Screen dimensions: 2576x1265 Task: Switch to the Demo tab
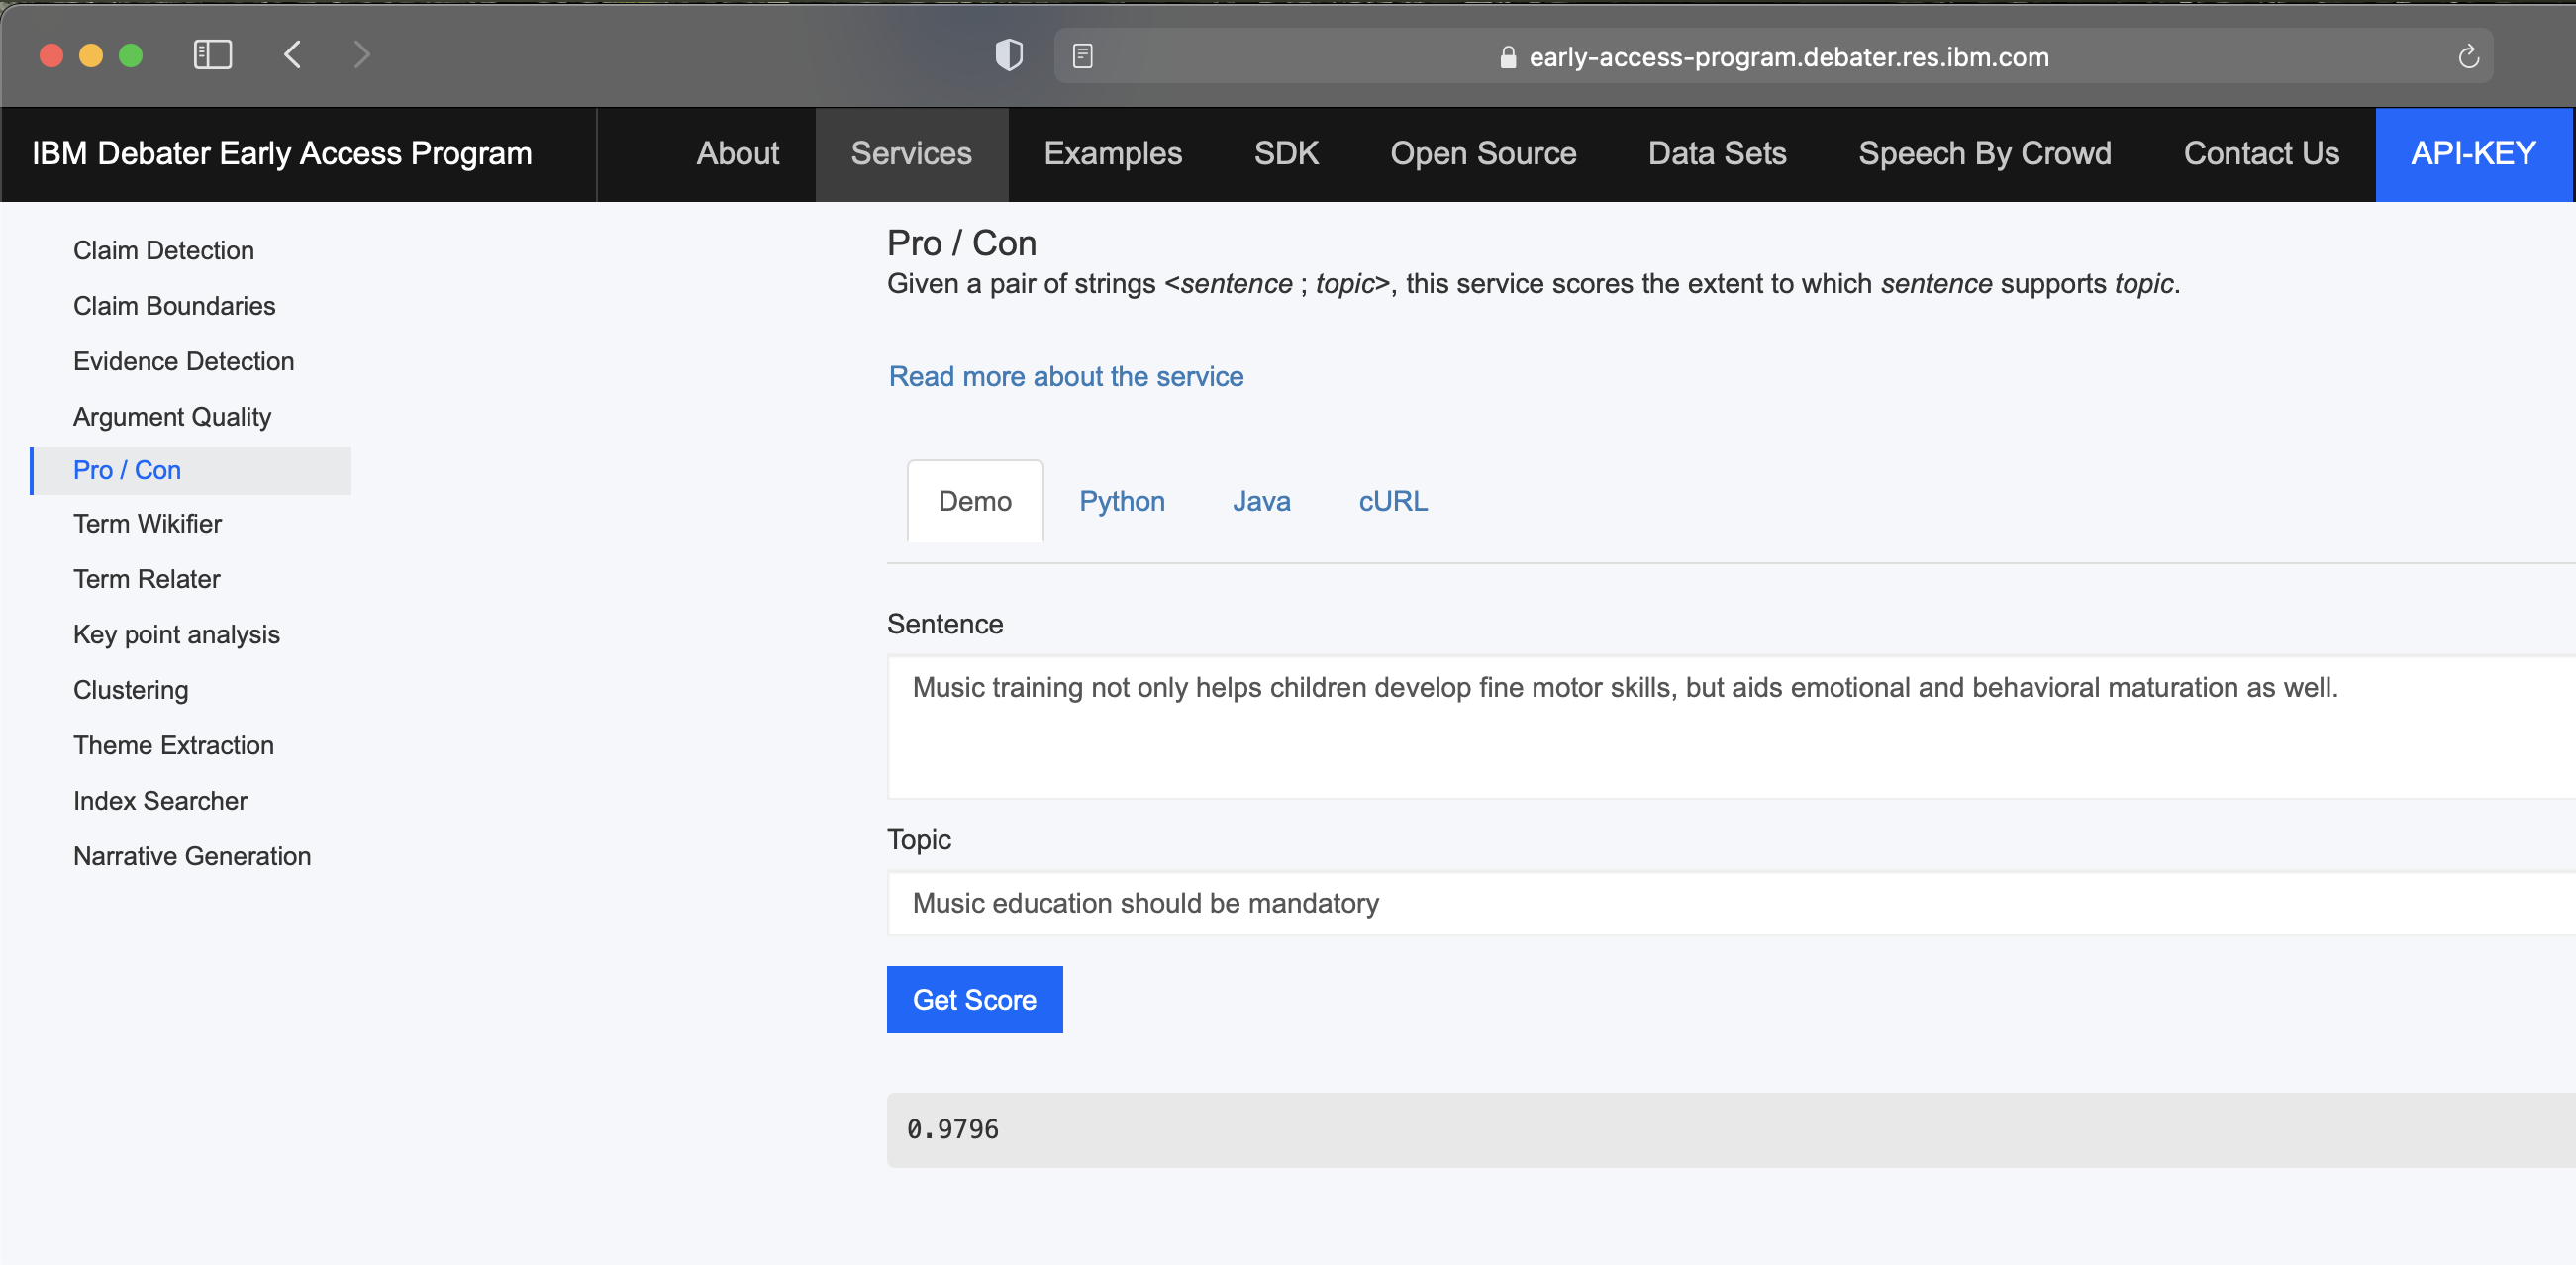[x=975, y=501]
